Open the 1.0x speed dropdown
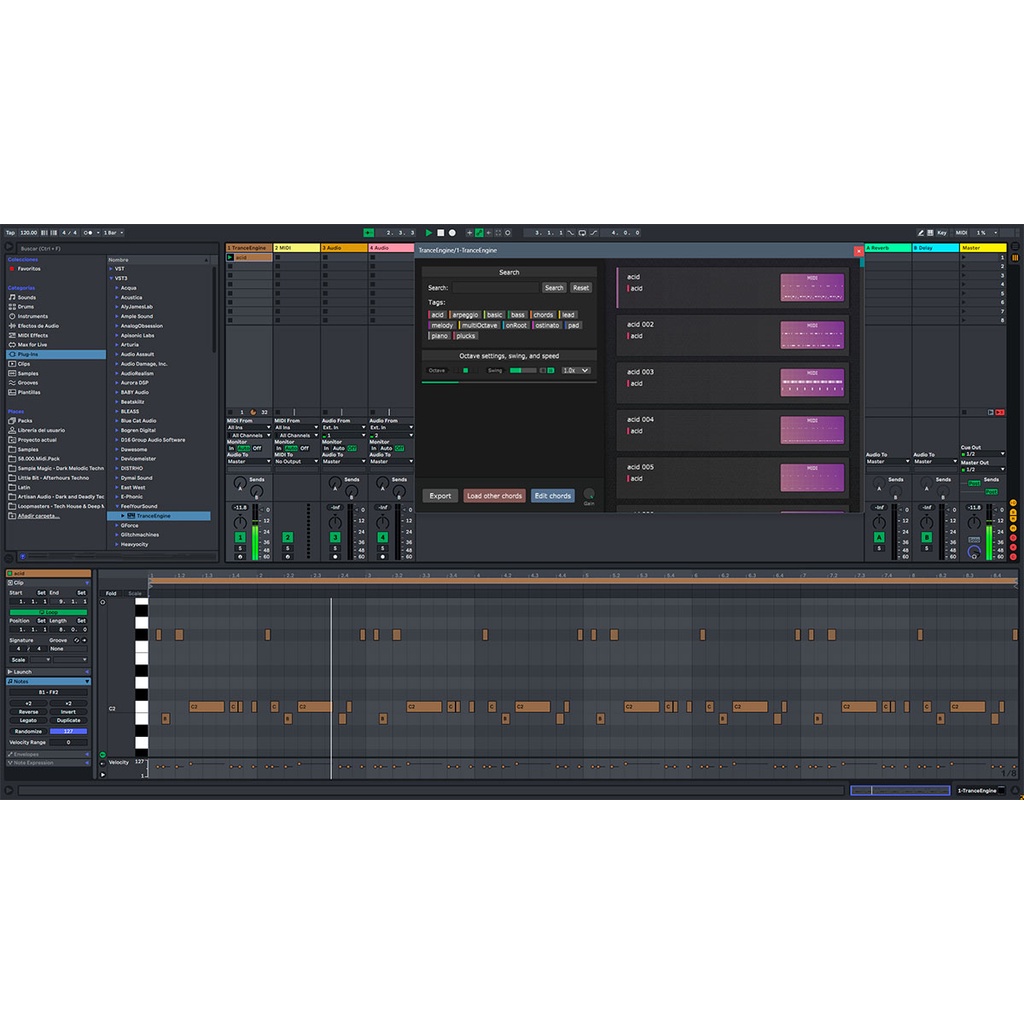 pyautogui.click(x=576, y=371)
